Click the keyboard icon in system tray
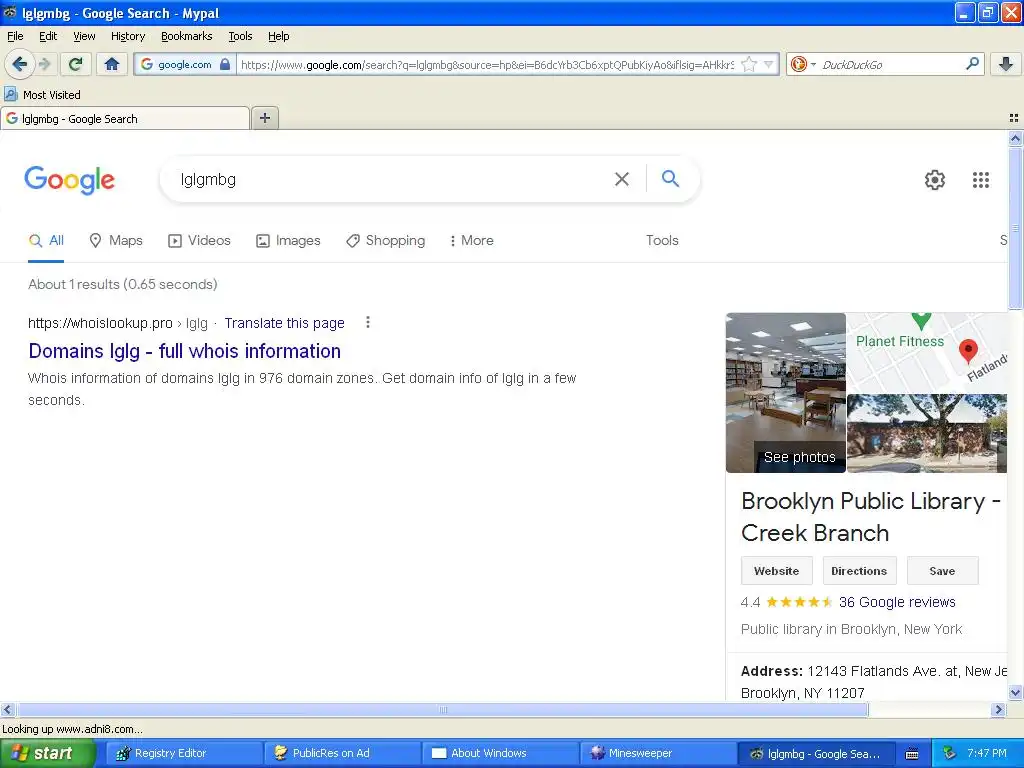This screenshot has width=1024, height=768. tap(912, 754)
